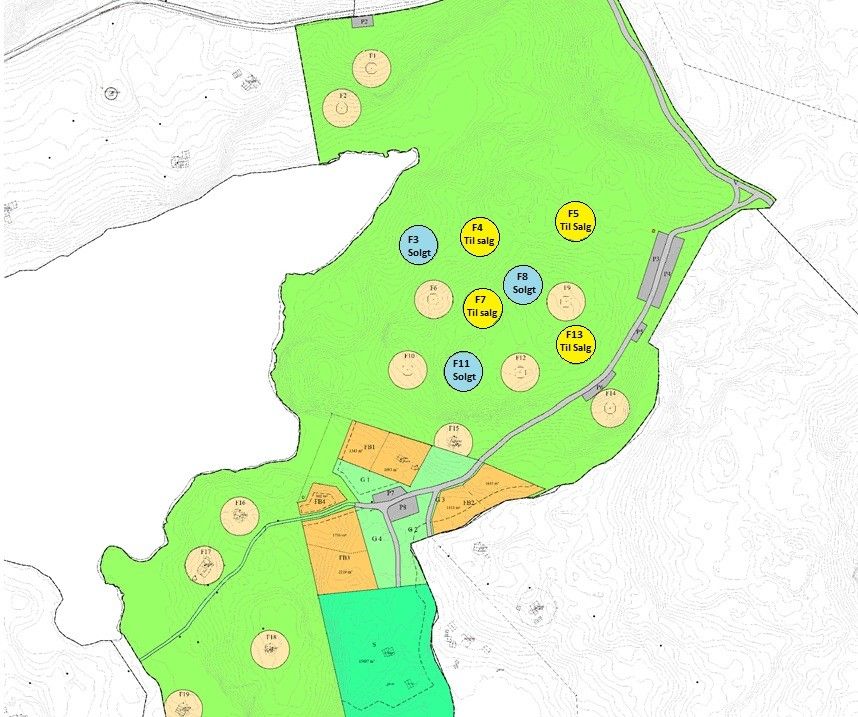Choose the blue F11 Solgt plot circle
The height and width of the screenshot is (717, 858).
[463, 370]
